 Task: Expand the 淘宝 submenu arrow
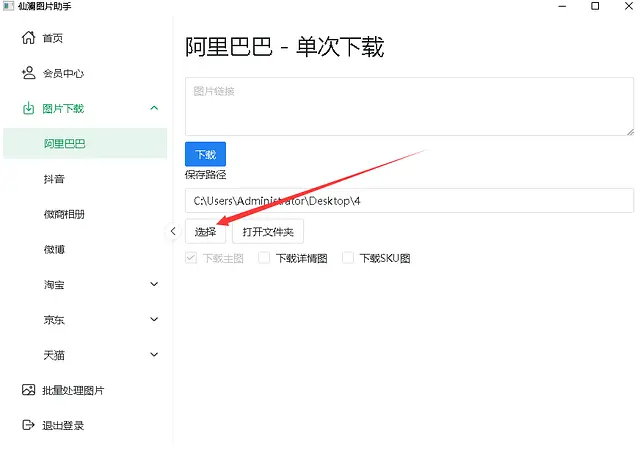154,284
